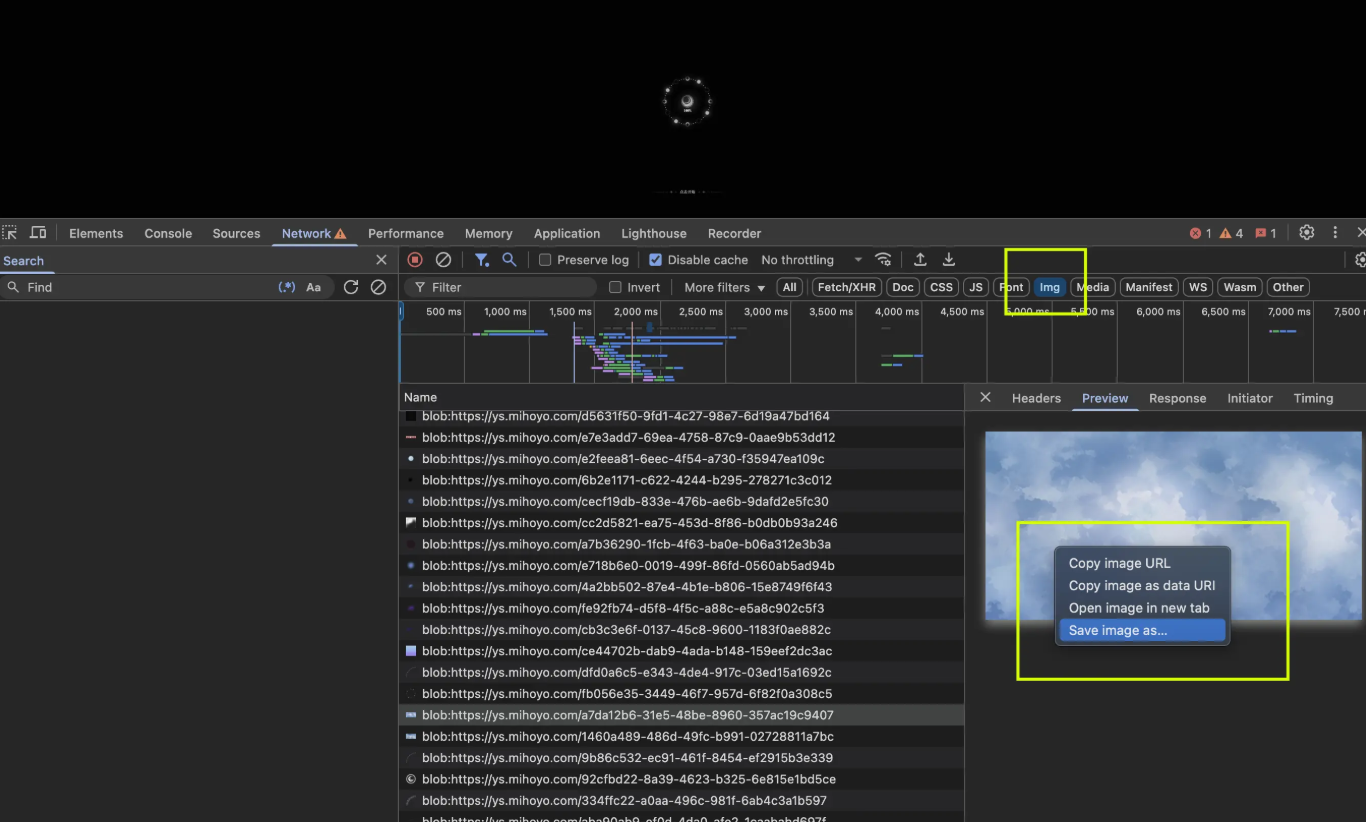Click the warnings count indicator

tap(1231, 233)
